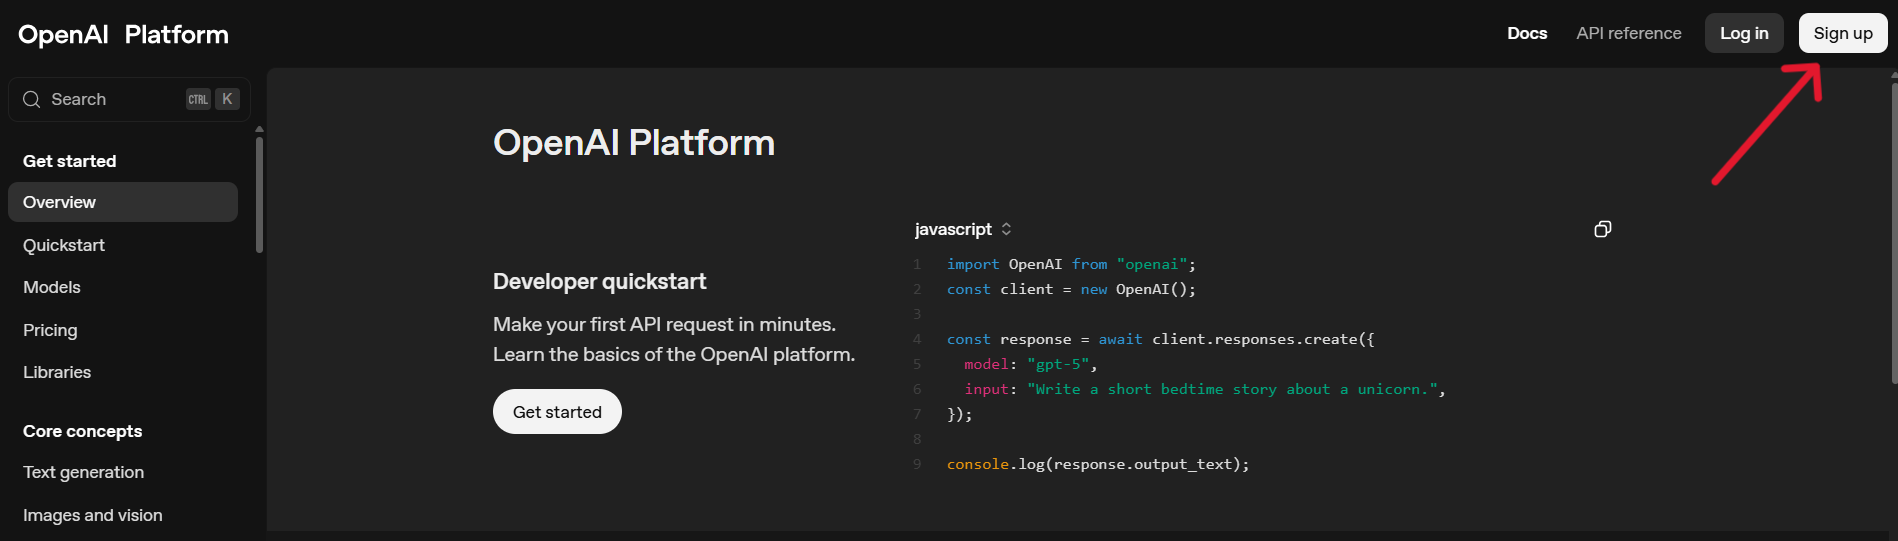Click the Developer quickstart heading
This screenshot has height=541, width=1898.
click(599, 282)
